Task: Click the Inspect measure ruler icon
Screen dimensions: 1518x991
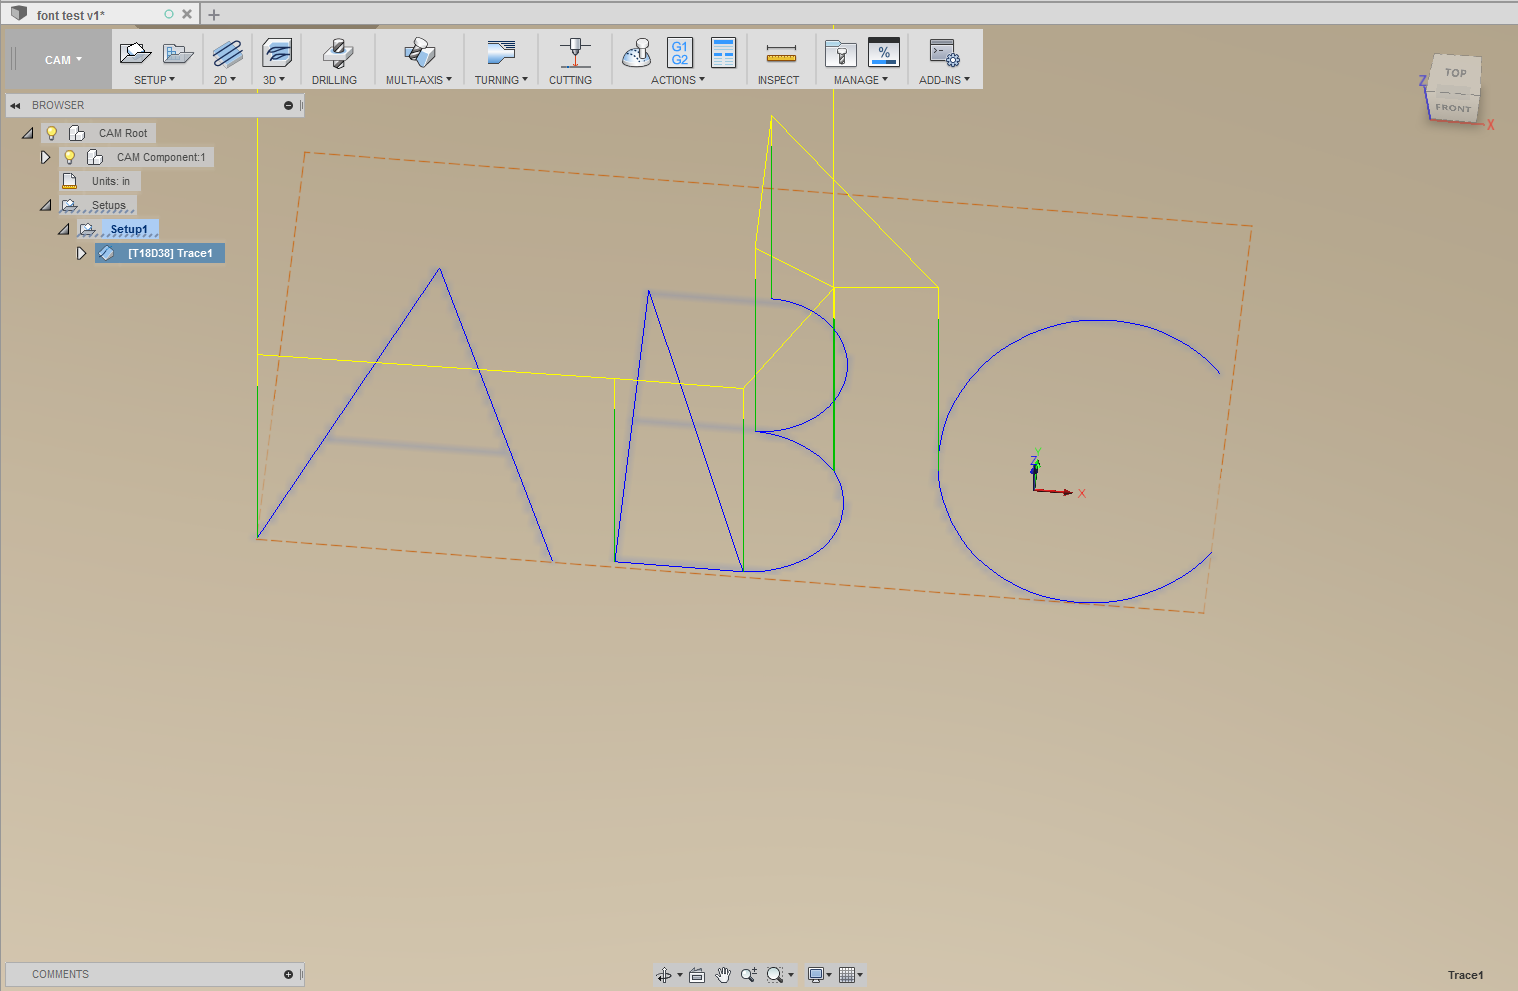Action: pos(781,55)
